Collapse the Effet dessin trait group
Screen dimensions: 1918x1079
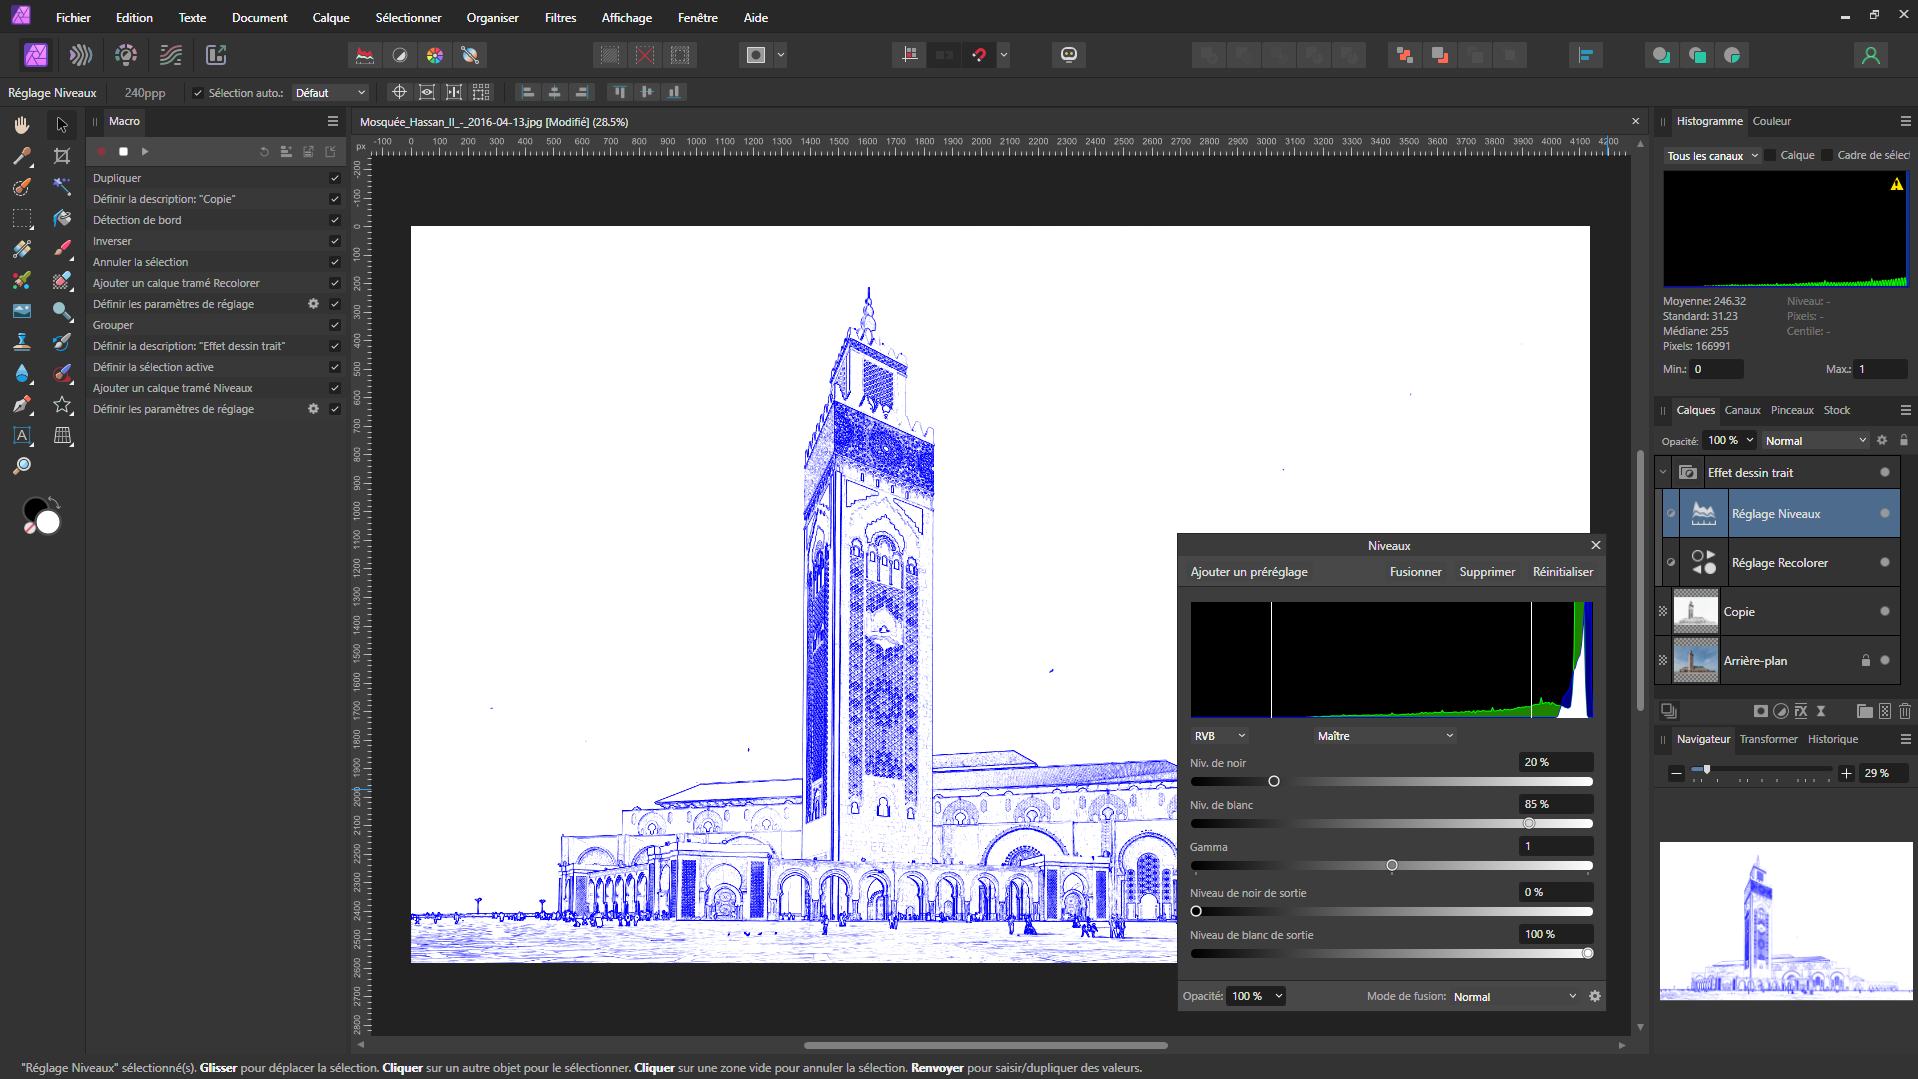[1663, 473]
